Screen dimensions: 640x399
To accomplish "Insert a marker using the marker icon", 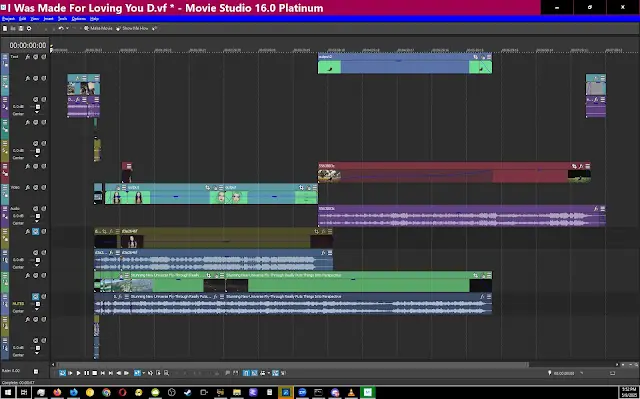I will 228,373.
